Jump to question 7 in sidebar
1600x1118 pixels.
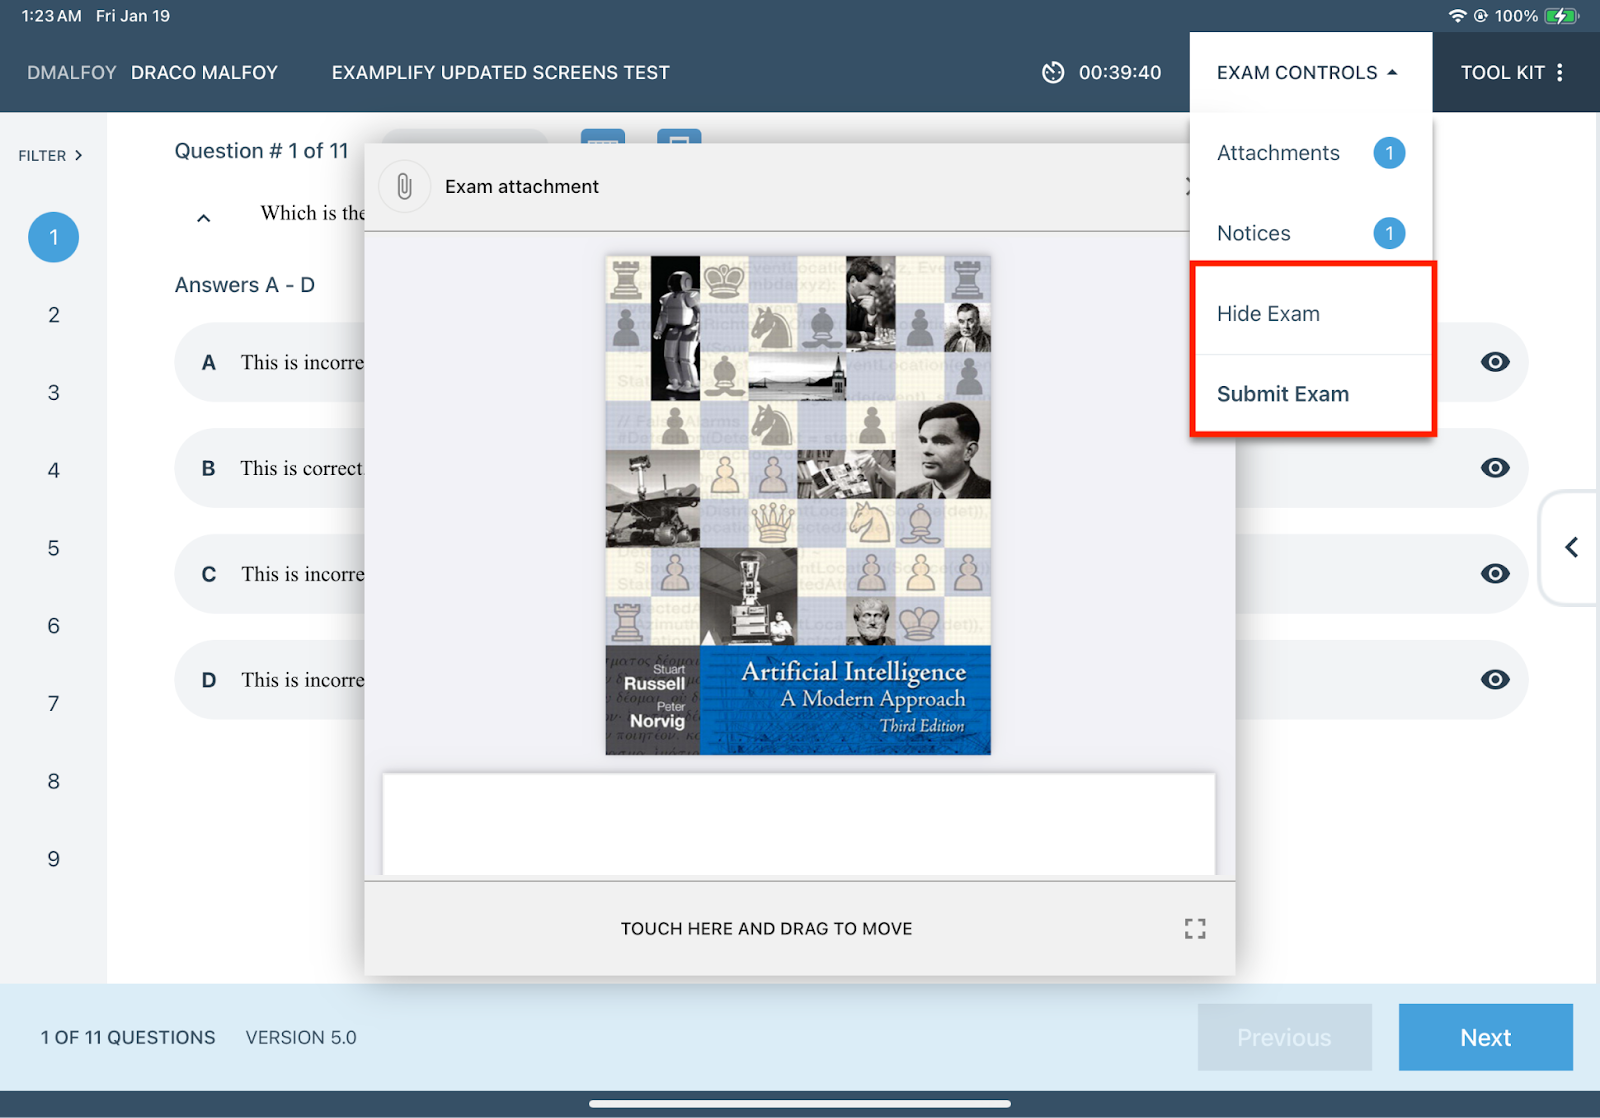click(53, 704)
